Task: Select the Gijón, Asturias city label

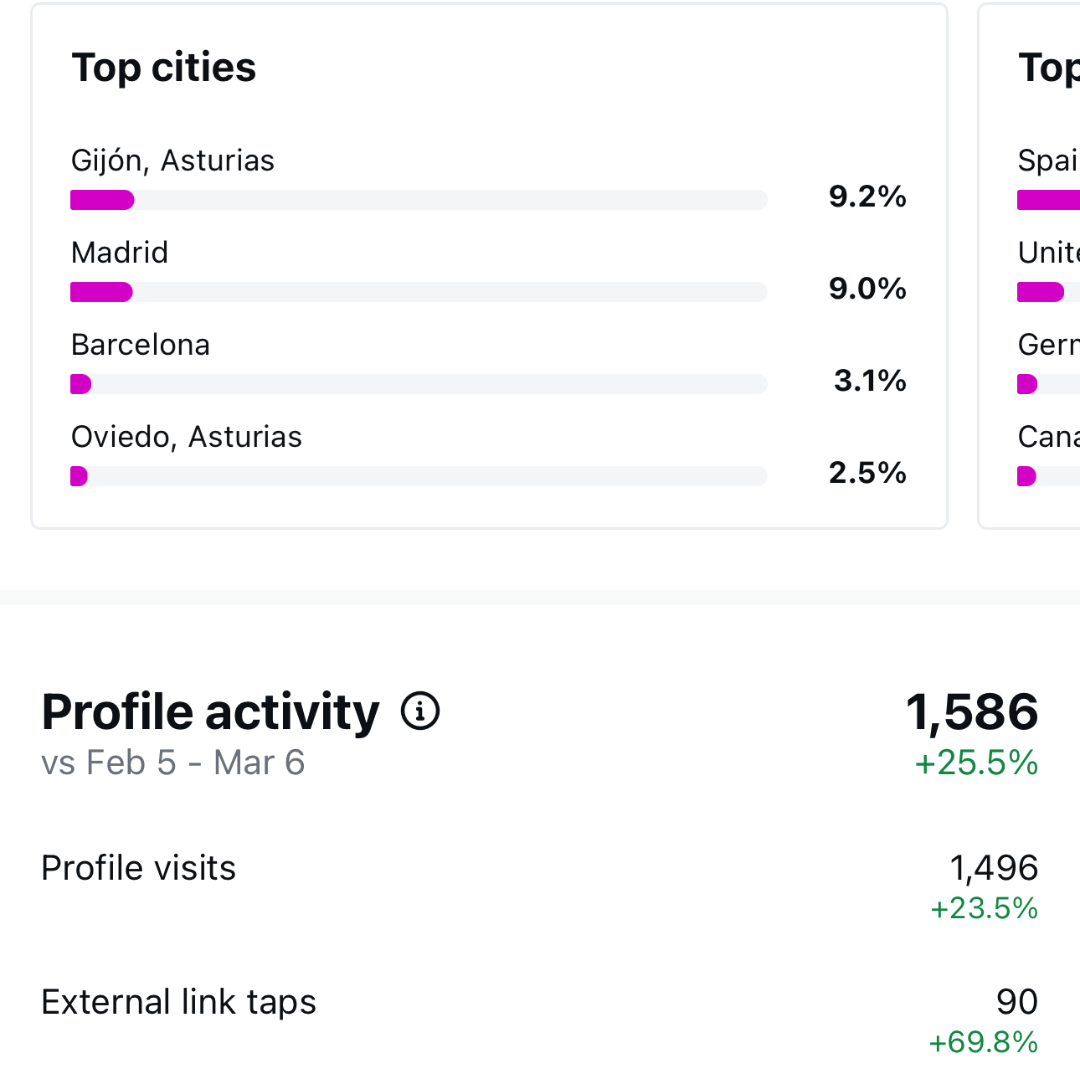Action: click(x=173, y=160)
